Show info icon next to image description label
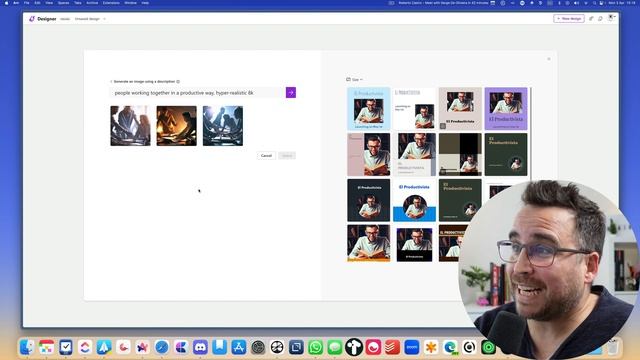 coord(178,82)
